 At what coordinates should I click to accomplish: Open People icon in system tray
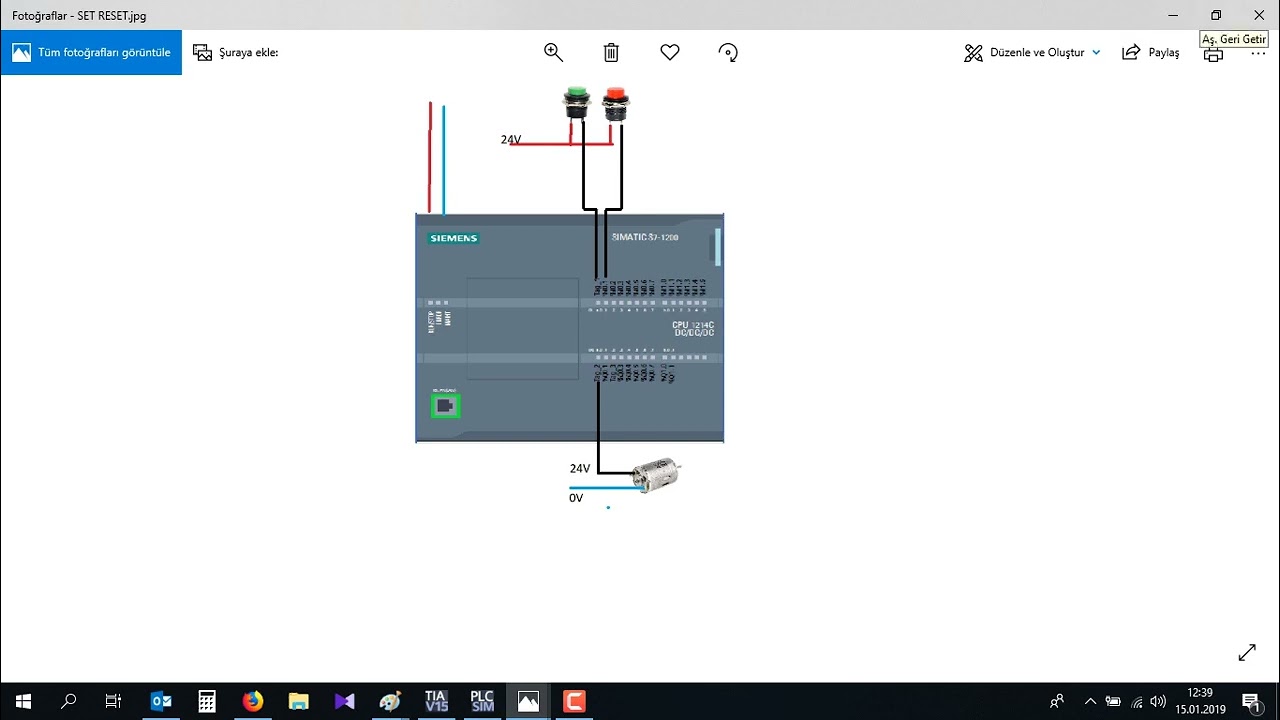[x=1057, y=701]
